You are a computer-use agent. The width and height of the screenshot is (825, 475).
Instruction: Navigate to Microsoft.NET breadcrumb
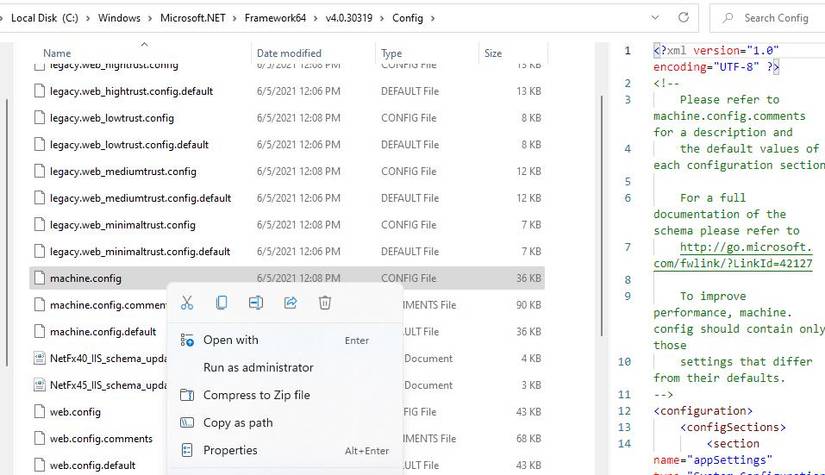point(193,18)
